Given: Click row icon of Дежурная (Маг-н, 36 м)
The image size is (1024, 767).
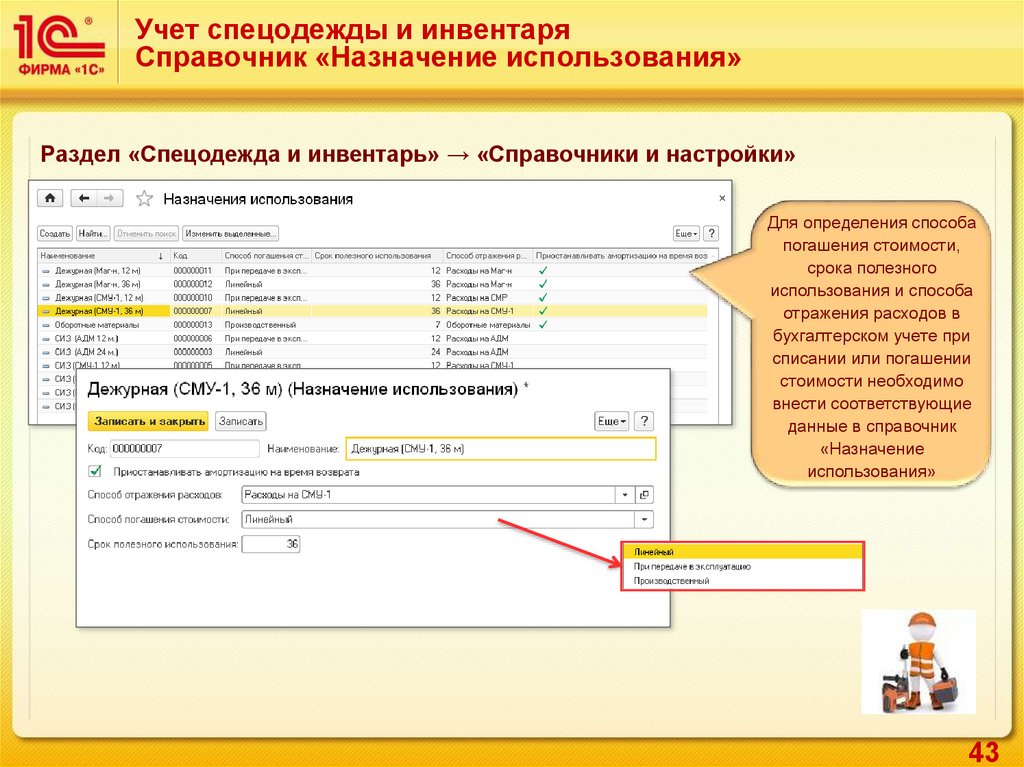Looking at the screenshot, I should click(x=46, y=284).
